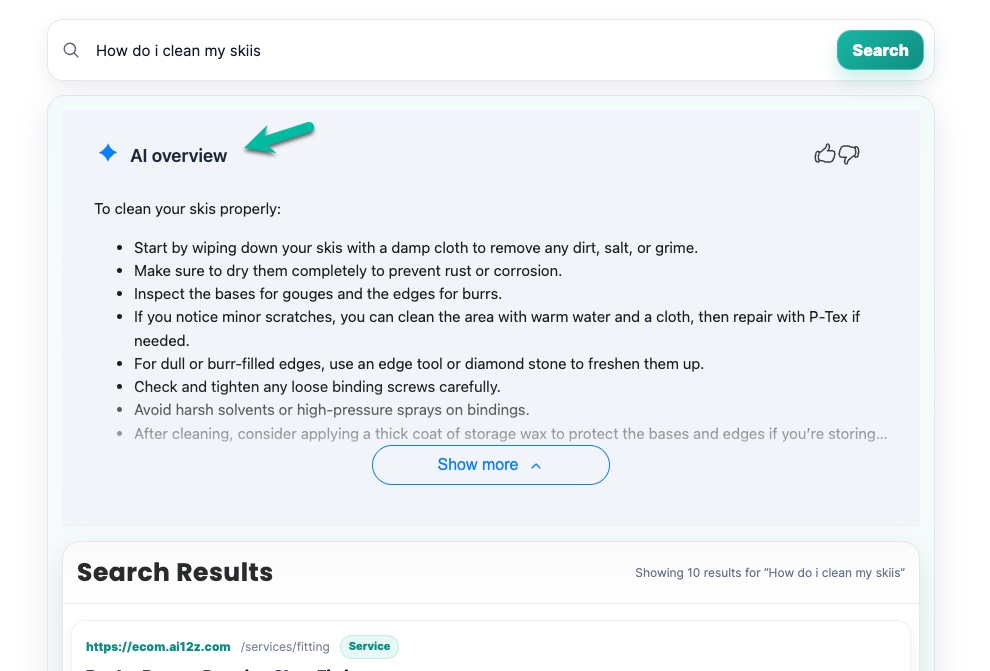Open the https://ecom.ai12z.com result link
Screen dimensions: 990x671
click(x=158, y=647)
